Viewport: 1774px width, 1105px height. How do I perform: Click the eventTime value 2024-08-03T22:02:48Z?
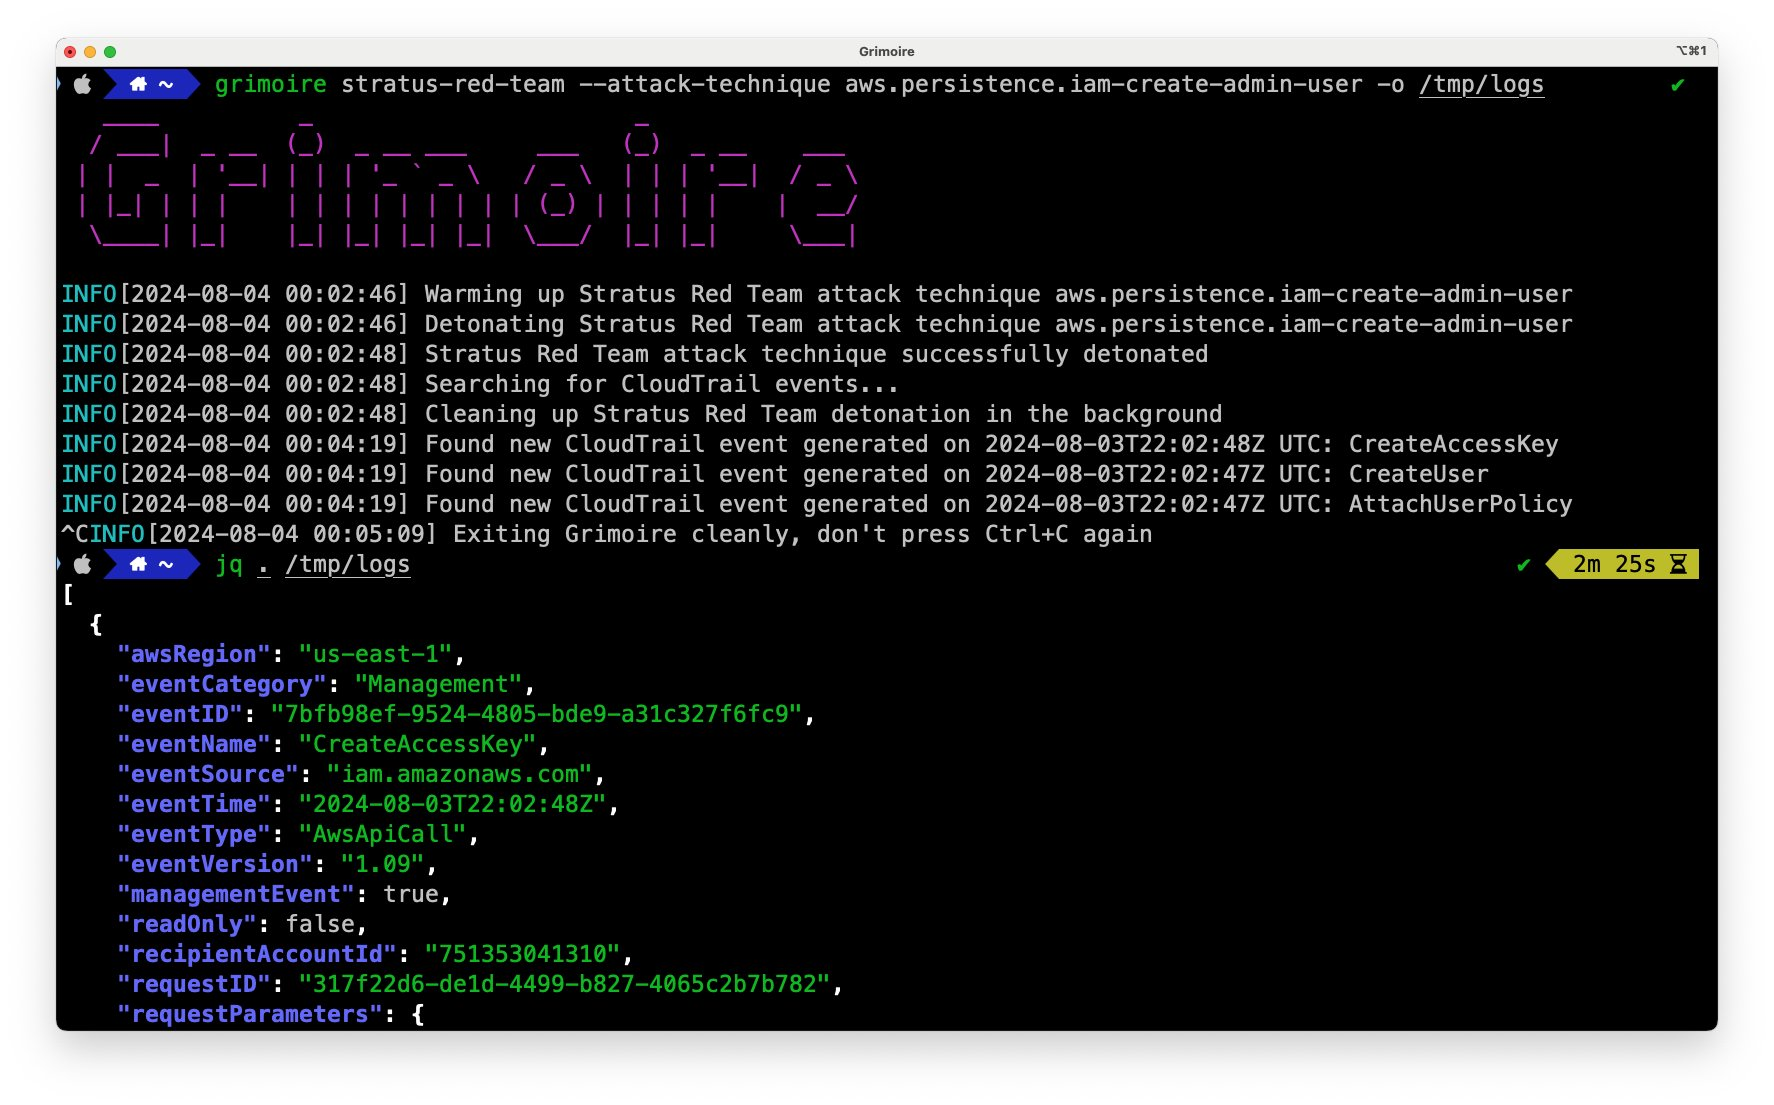click(x=452, y=804)
